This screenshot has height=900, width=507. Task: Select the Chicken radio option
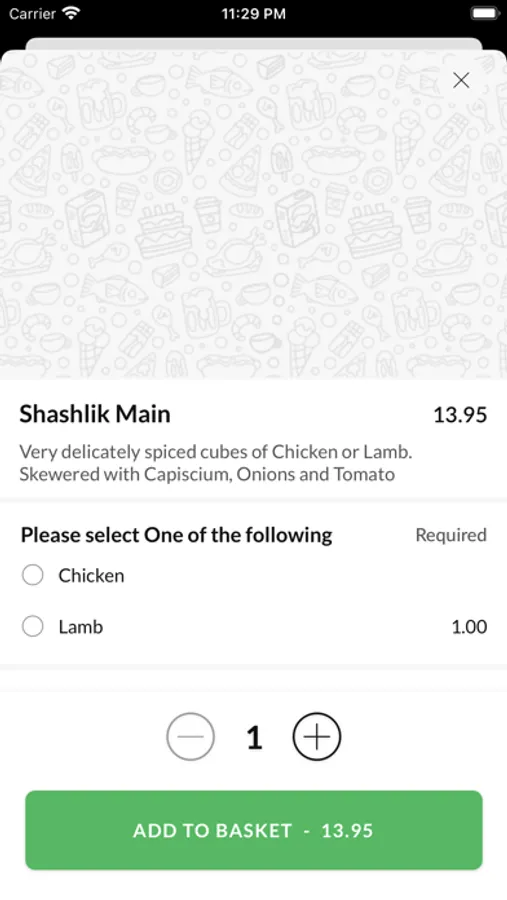pos(33,575)
